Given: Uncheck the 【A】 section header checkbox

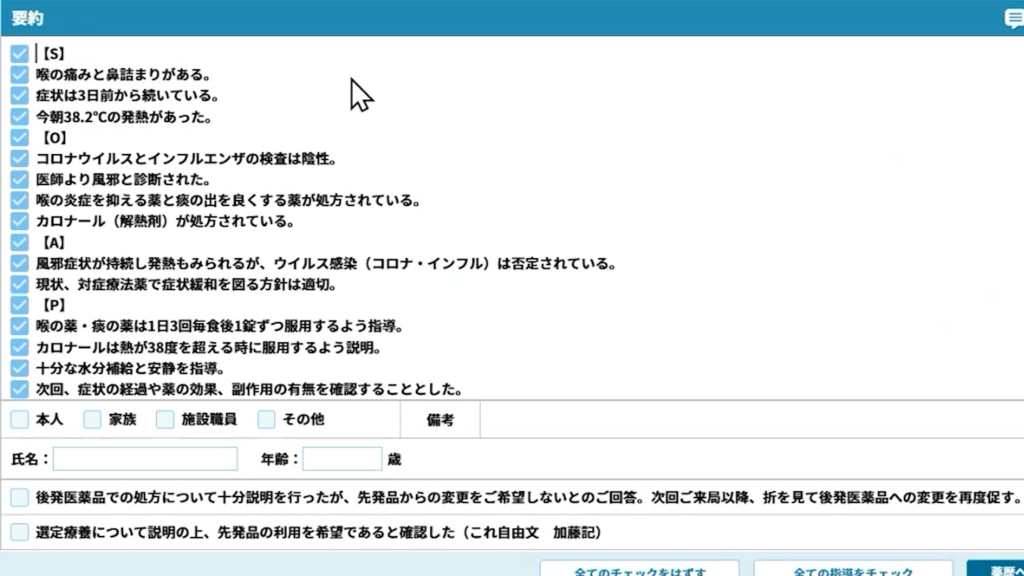Looking at the screenshot, I should pyautogui.click(x=19, y=243).
